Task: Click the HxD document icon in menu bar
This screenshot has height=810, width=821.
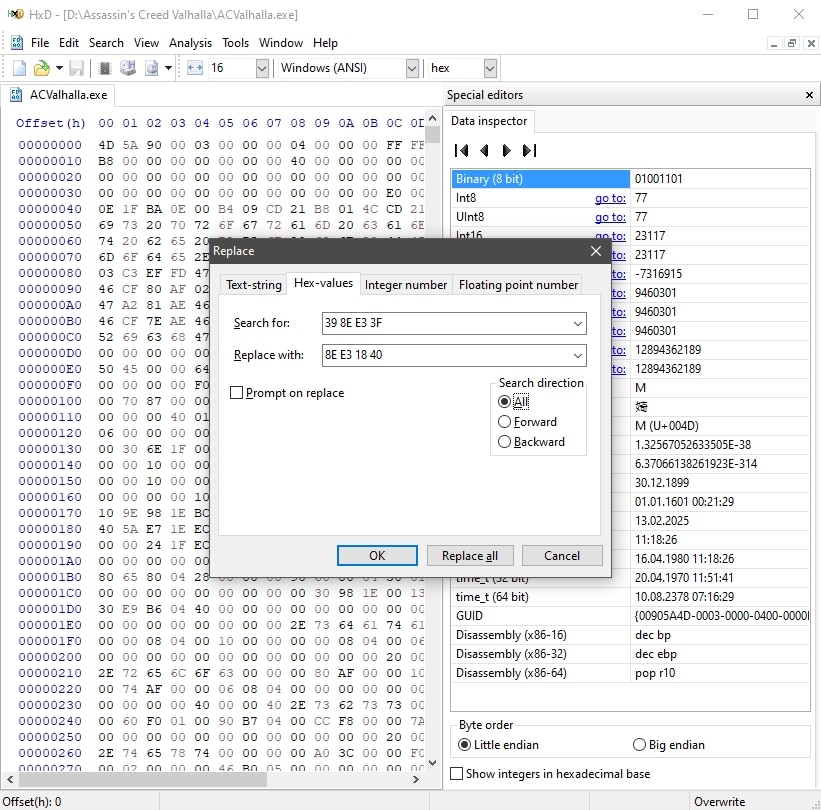Action: (17, 43)
